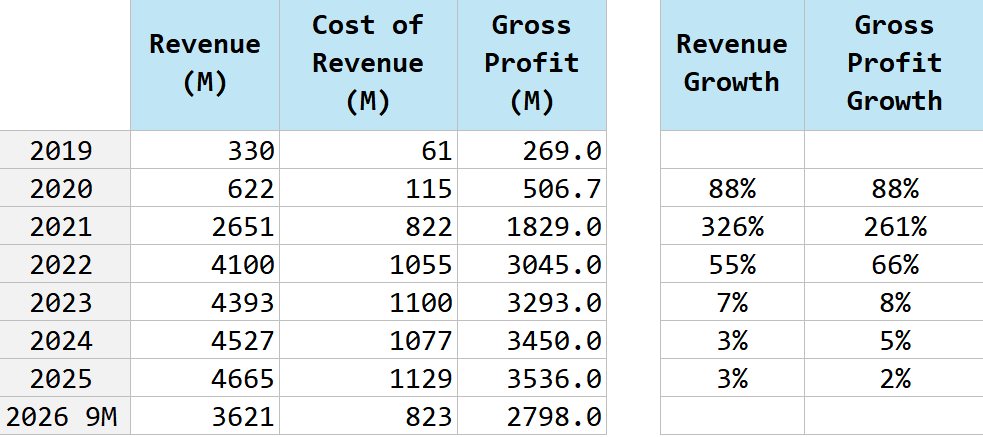Screen dimensions: 983x437
Task: Select 2021 revenue cell showing 2651
Action: click(205, 227)
